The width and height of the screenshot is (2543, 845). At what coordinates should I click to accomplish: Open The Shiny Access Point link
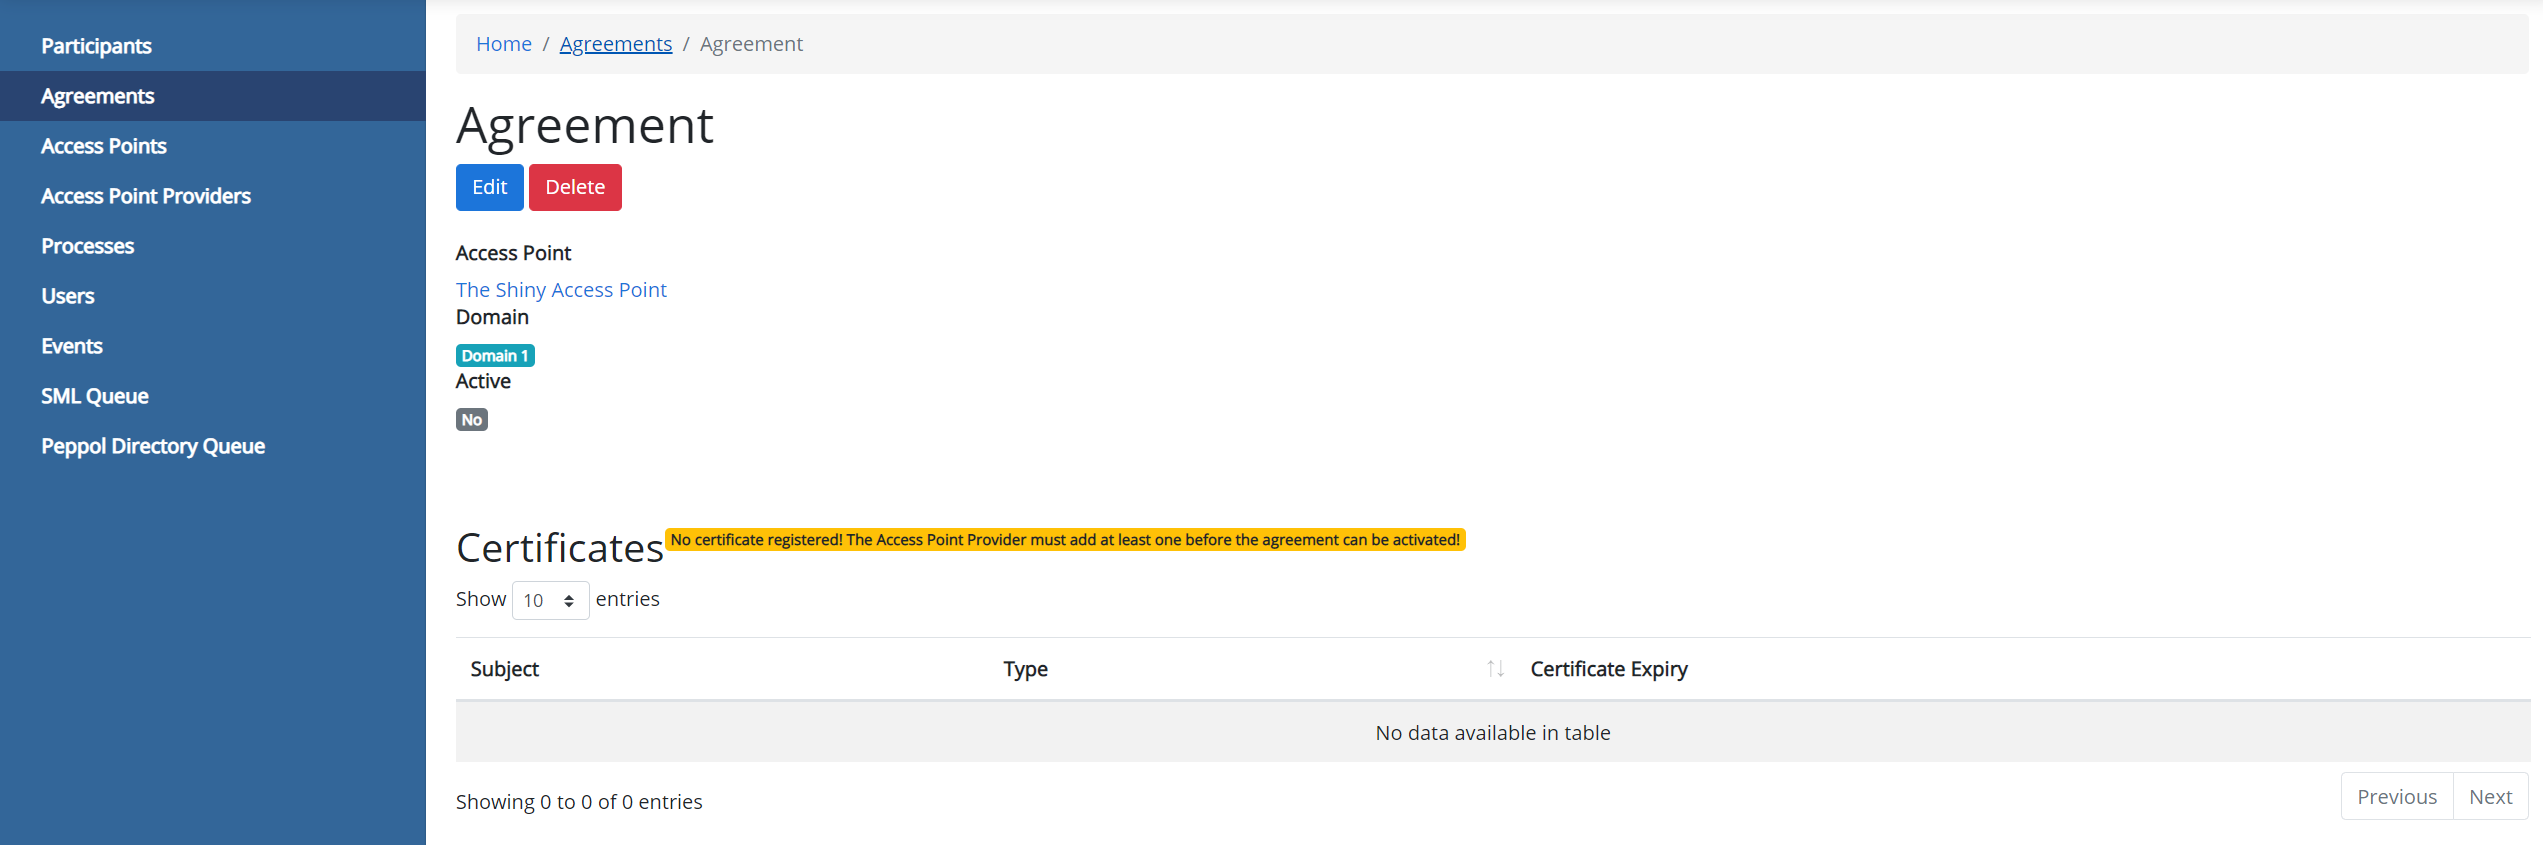click(x=560, y=290)
